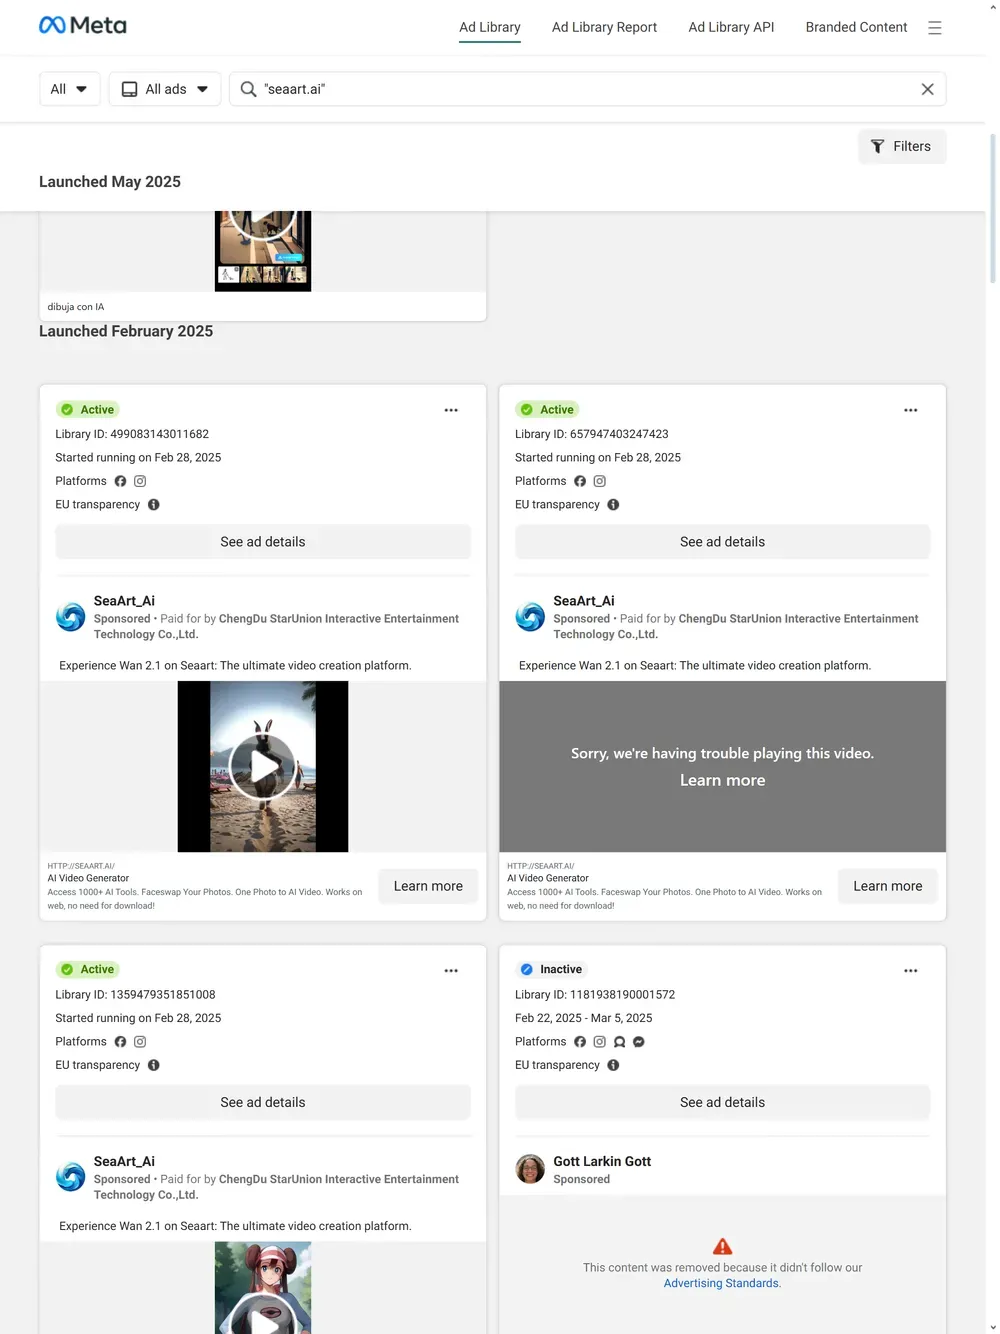
Task: Click SeaArt_Ai avatar on ad 657947403247423
Action: pos(530,617)
